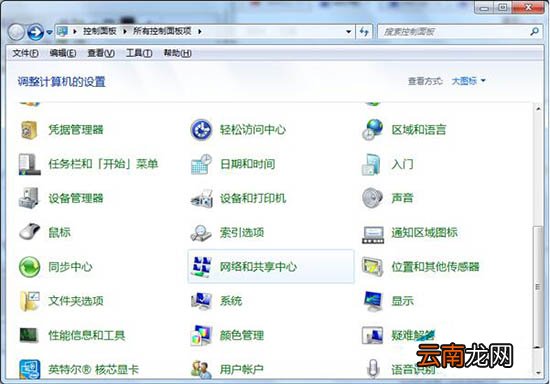The width and height of the screenshot is (550, 384).
Task: Open the 文件(F) menu
Action: point(25,53)
